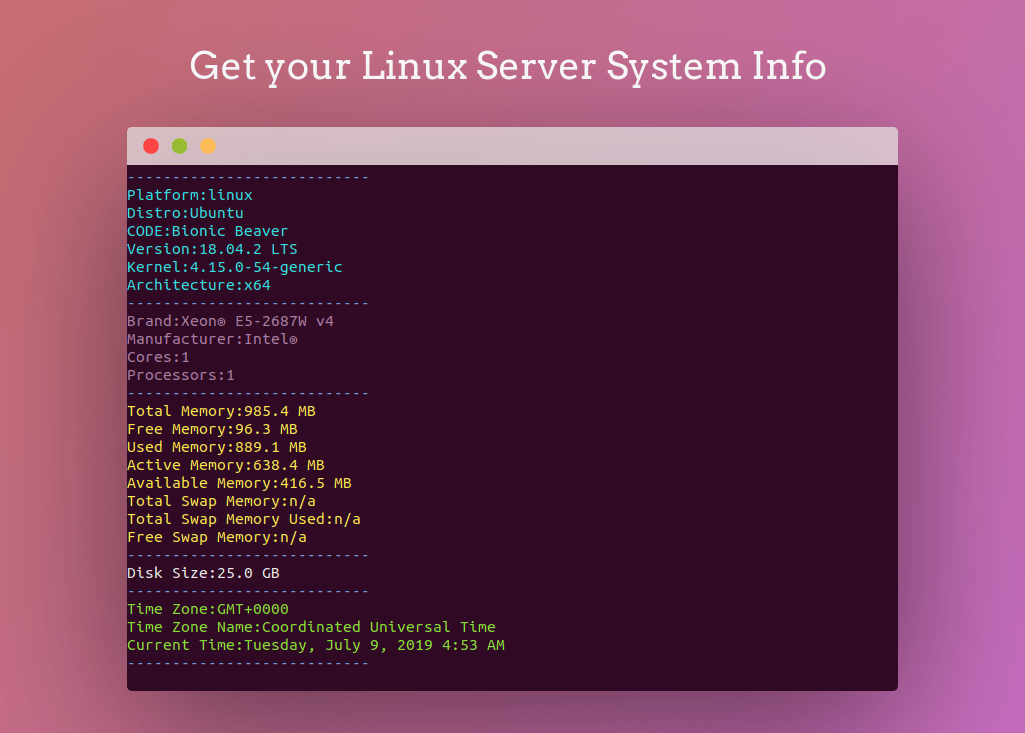
Task: Select the Time Zone:GMT+0000 entry
Action: pos(208,608)
